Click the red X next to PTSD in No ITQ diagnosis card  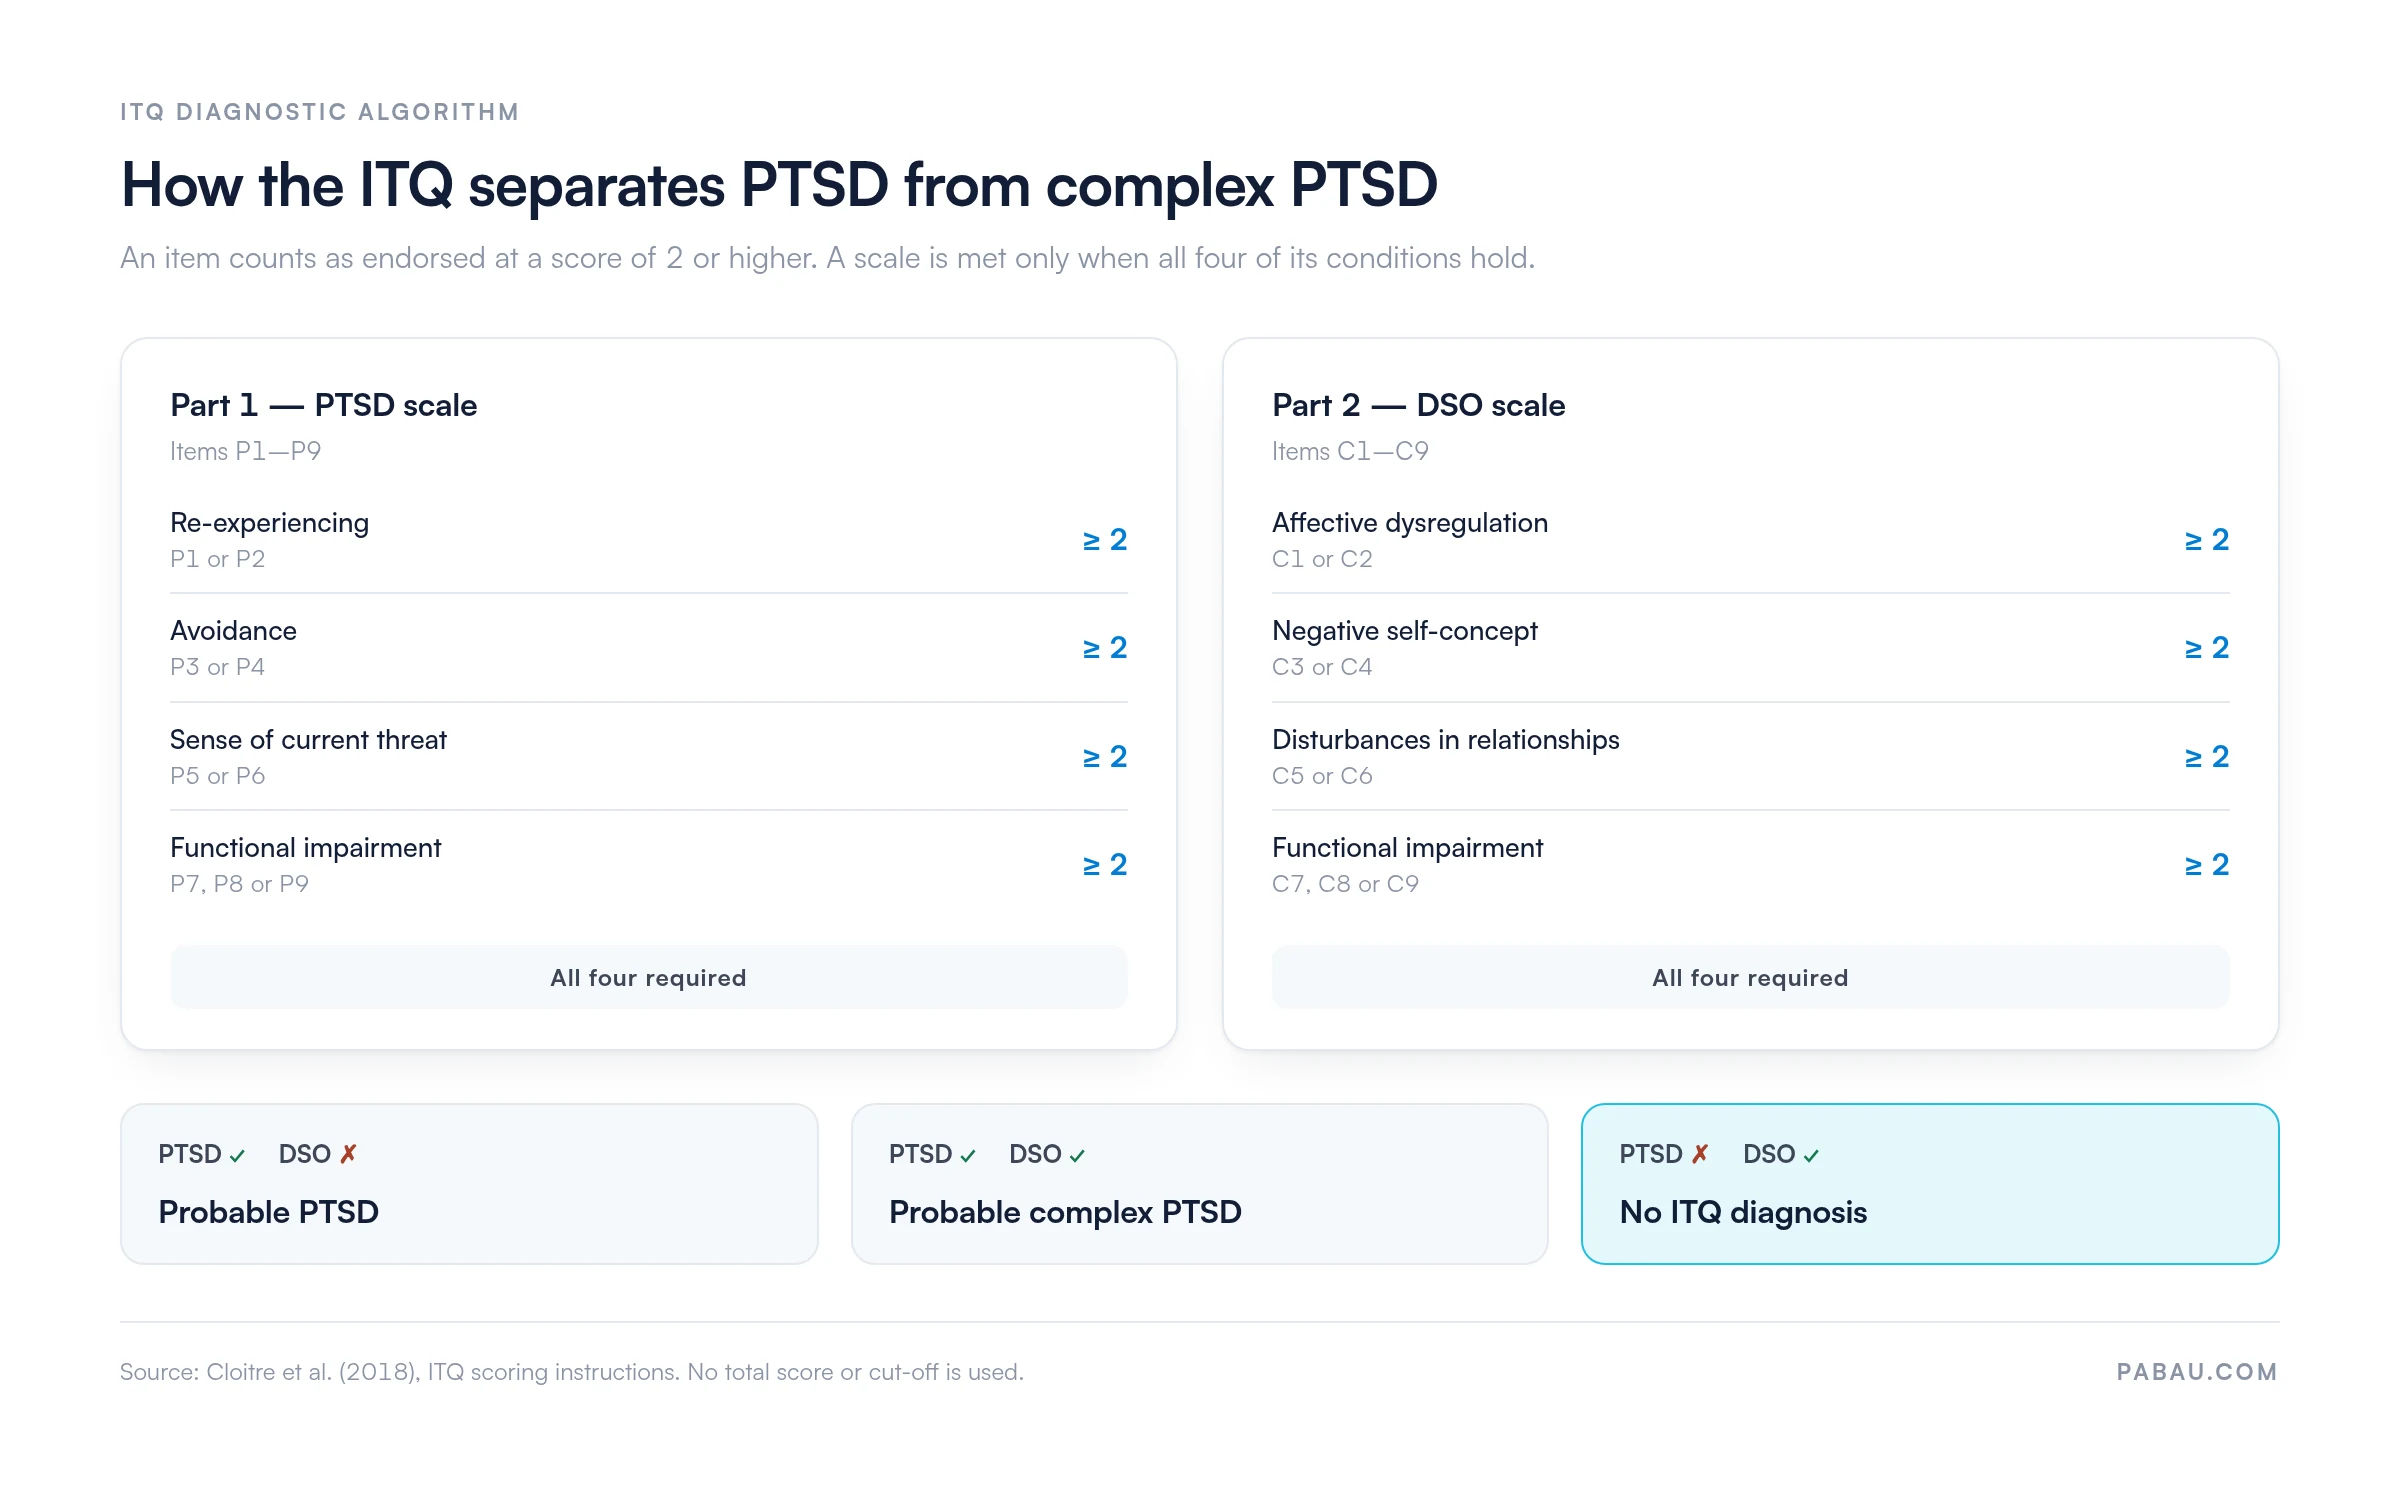point(1700,1154)
